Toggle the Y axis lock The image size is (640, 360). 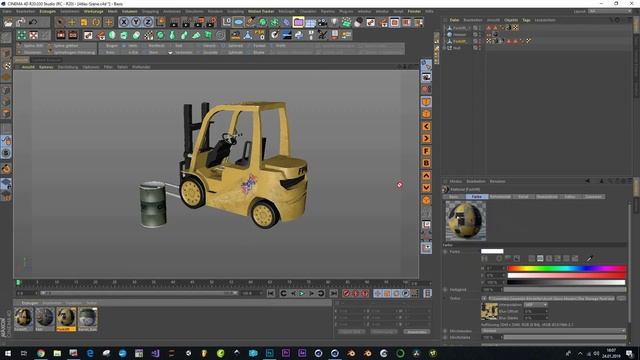136,22
